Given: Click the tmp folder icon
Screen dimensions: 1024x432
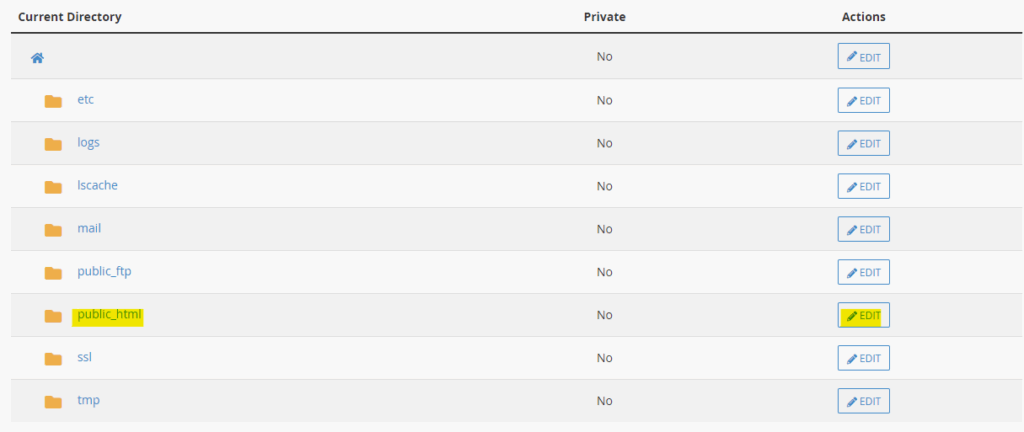Looking at the screenshot, I should tap(54, 402).
